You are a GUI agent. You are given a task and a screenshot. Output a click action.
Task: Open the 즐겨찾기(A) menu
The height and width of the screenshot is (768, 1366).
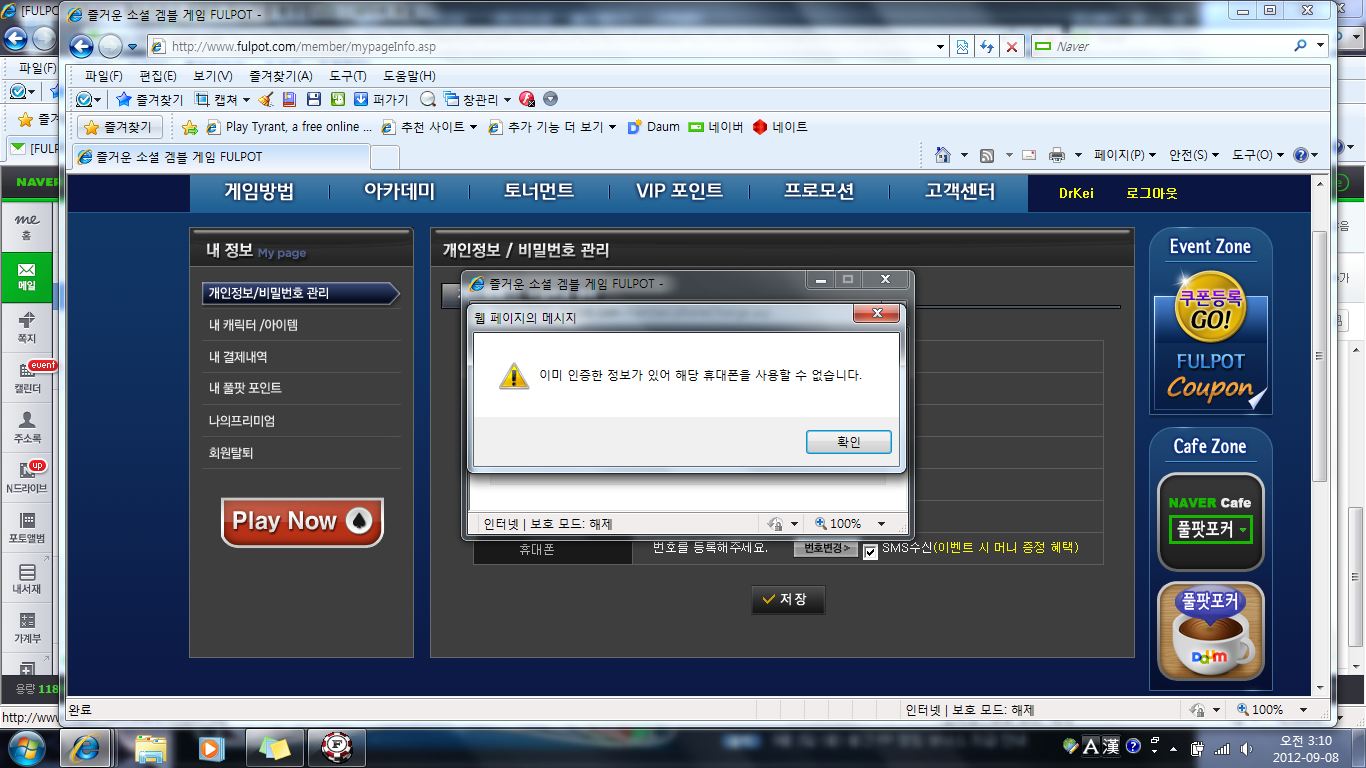(x=281, y=76)
